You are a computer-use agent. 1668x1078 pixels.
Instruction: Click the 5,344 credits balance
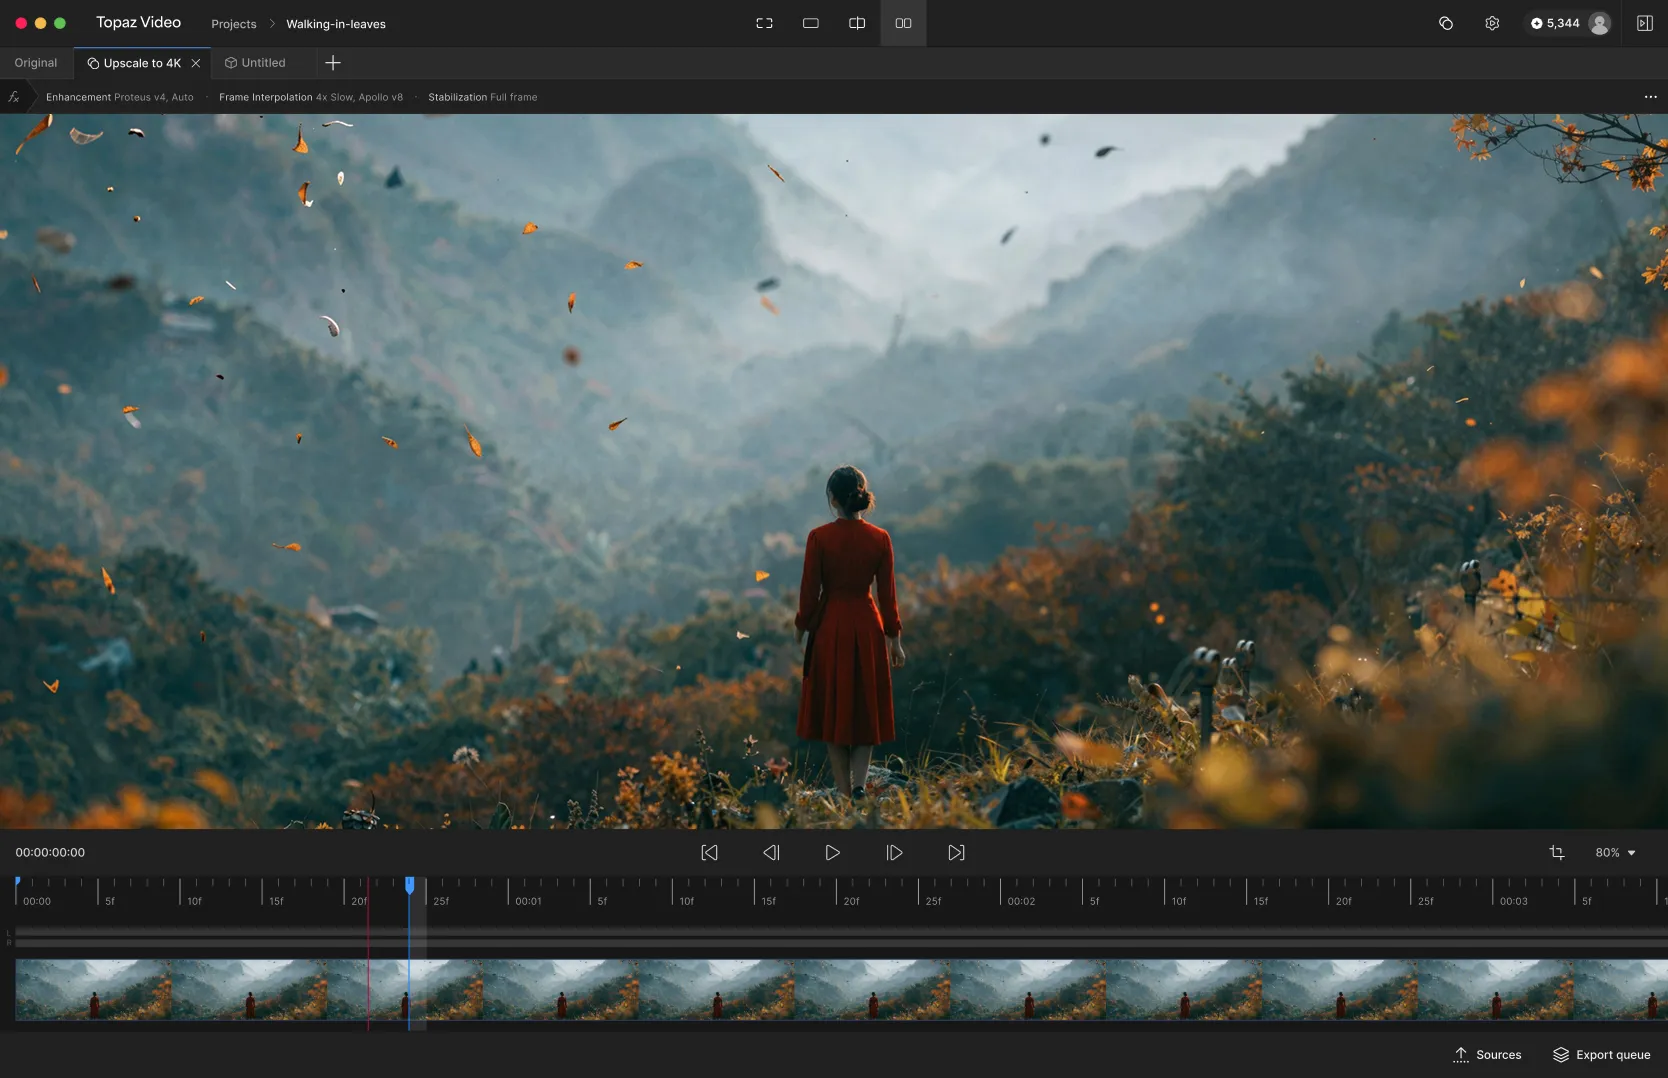coord(1555,23)
